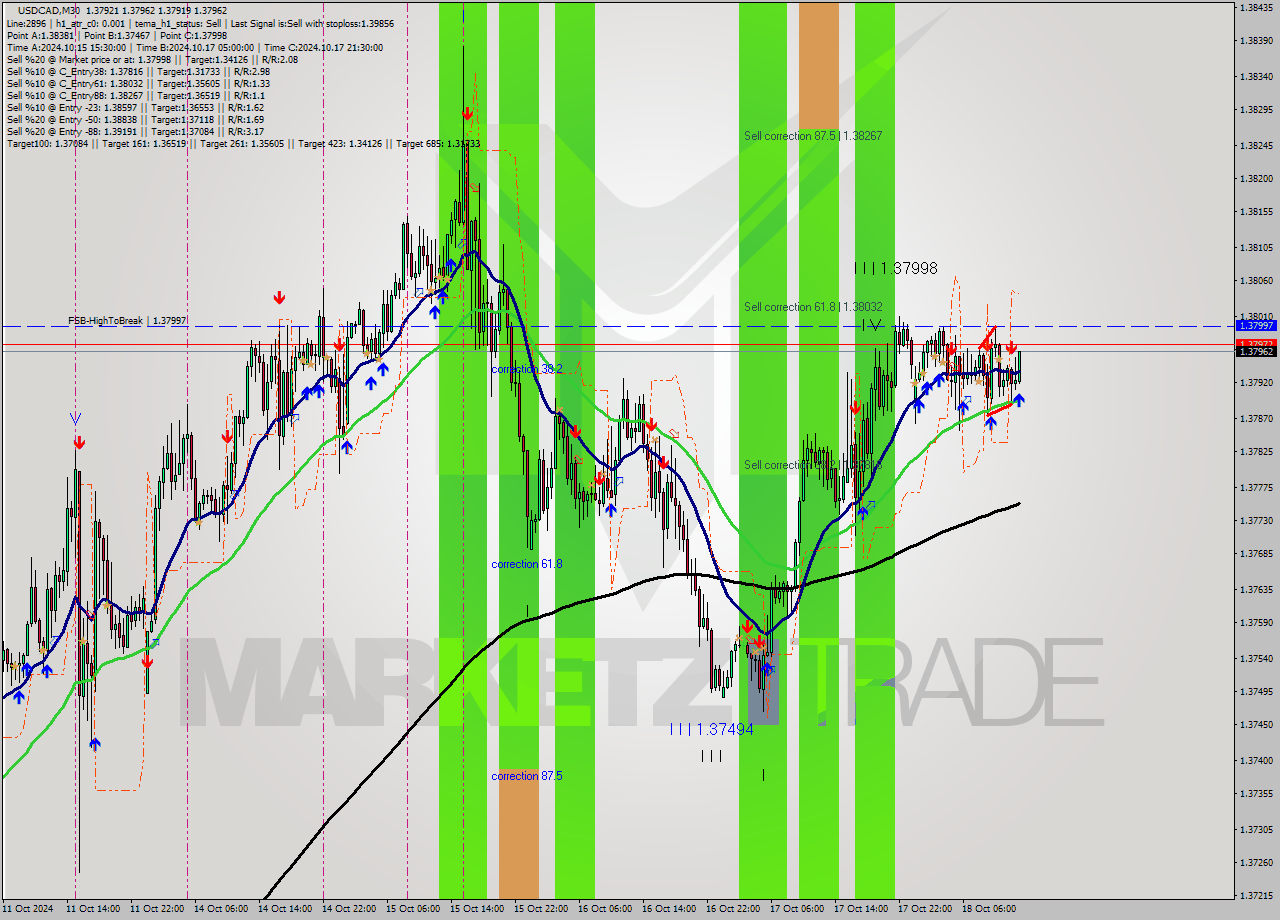Click the 14 Oct 06:00 time label

[221, 909]
